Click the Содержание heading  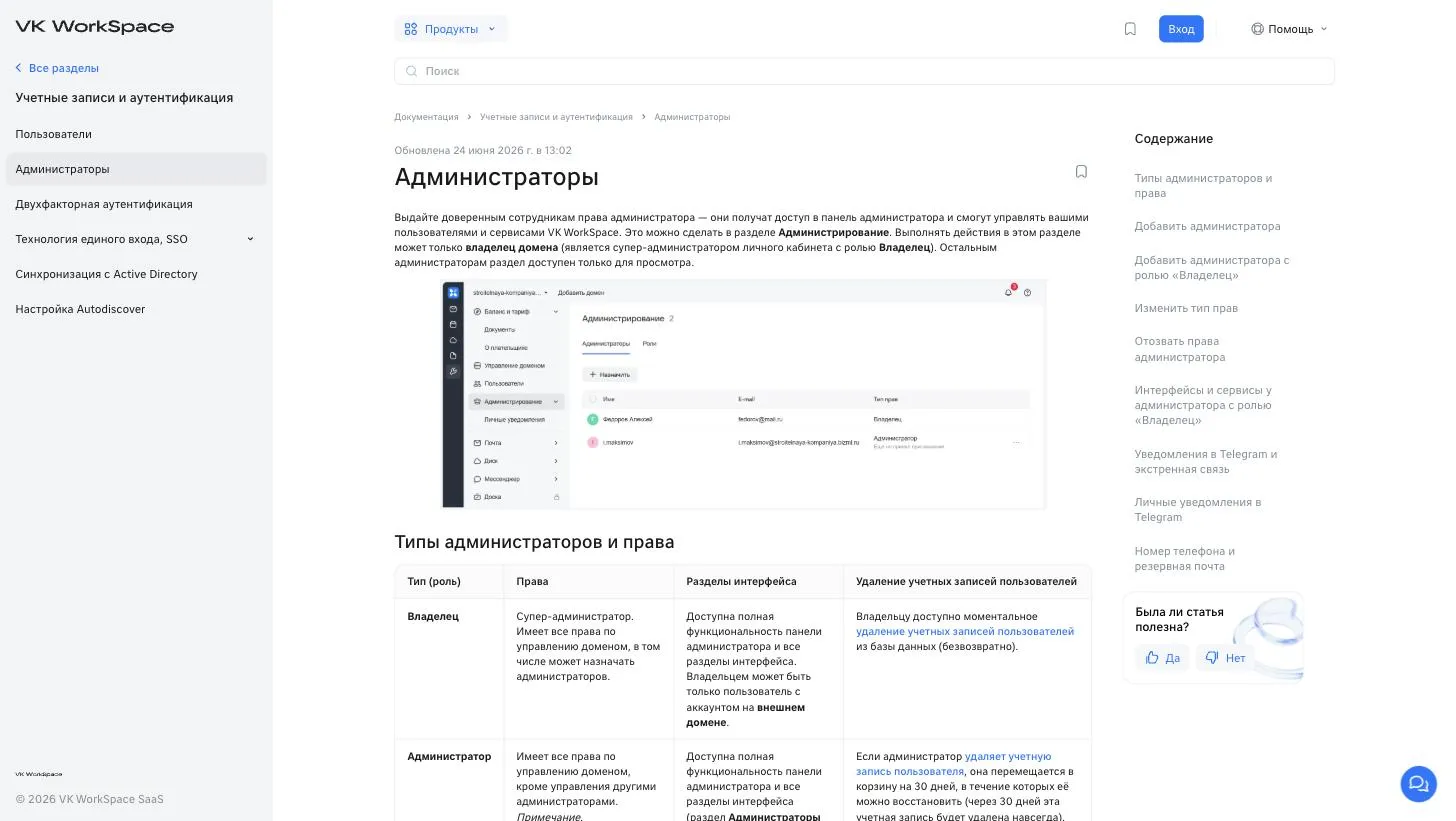(x=1173, y=139)
